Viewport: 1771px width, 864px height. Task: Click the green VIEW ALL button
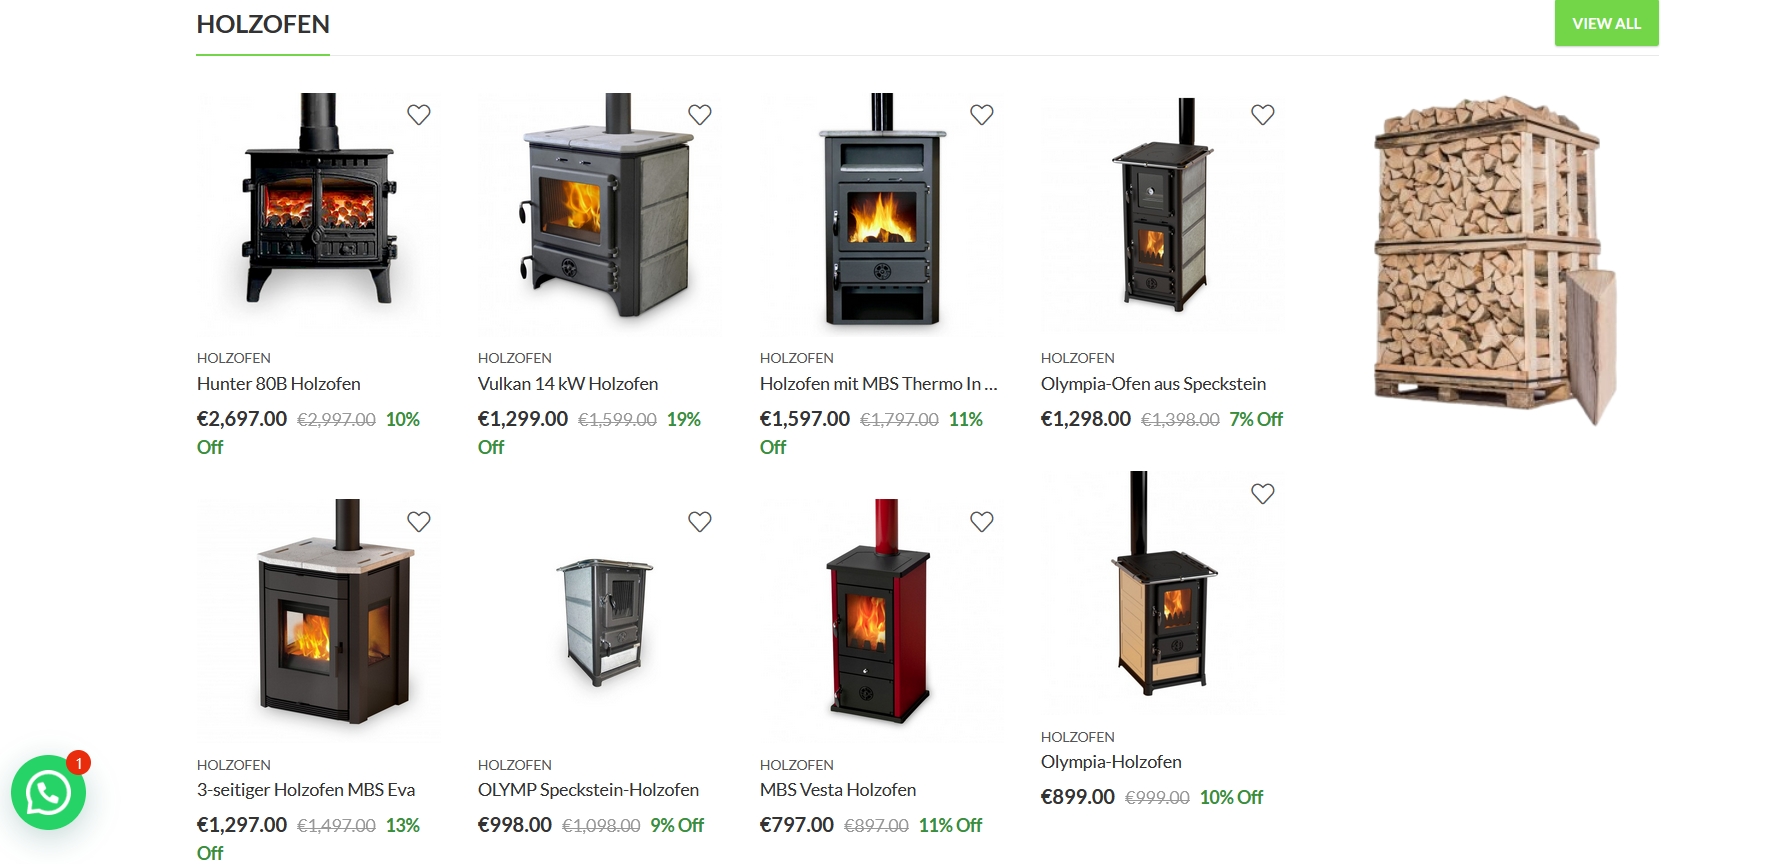[x=1606, y=23]
